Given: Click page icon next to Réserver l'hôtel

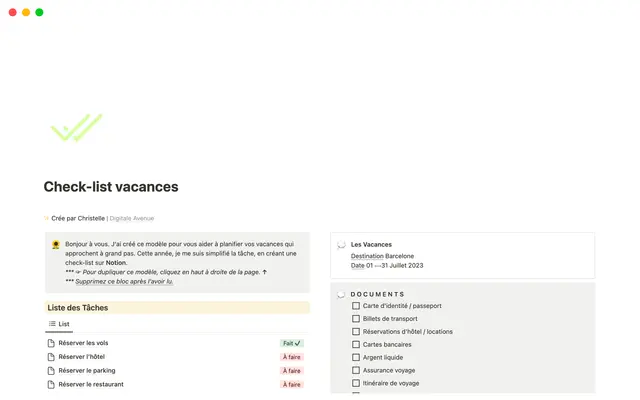Looking at the screenshot, I should pos(51,357).
